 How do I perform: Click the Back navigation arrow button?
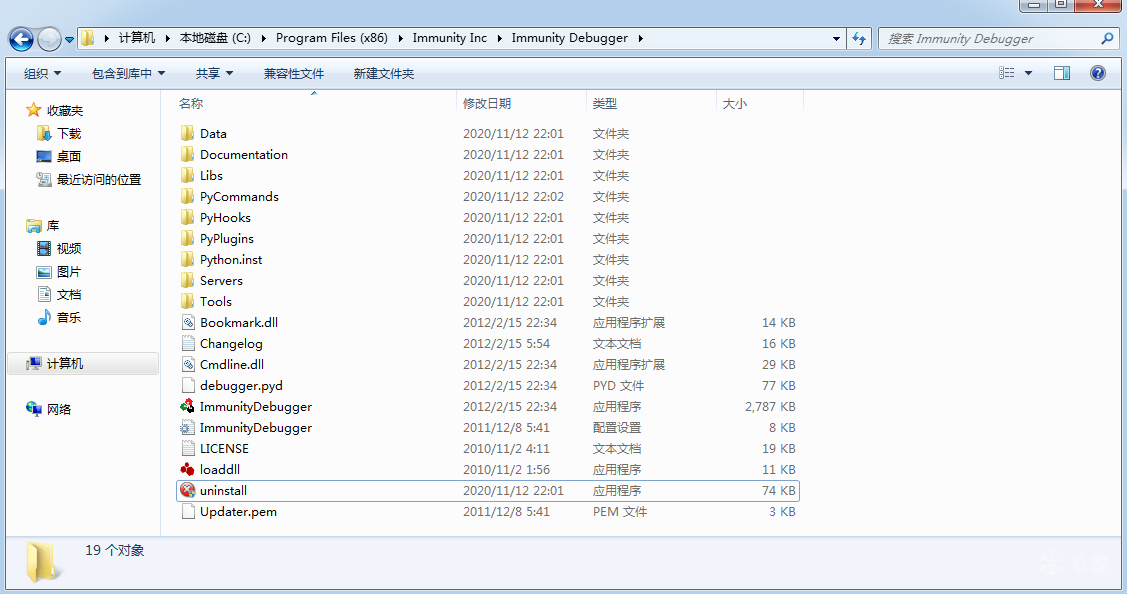(x=21, y=39)
